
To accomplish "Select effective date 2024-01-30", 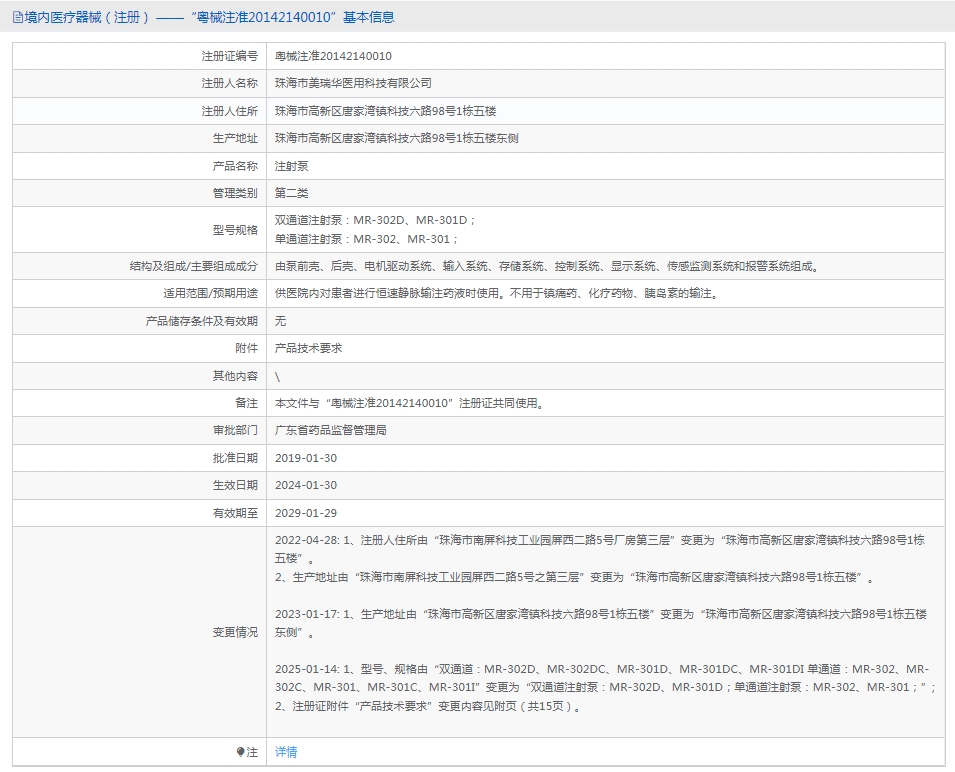I will [306, 485].
